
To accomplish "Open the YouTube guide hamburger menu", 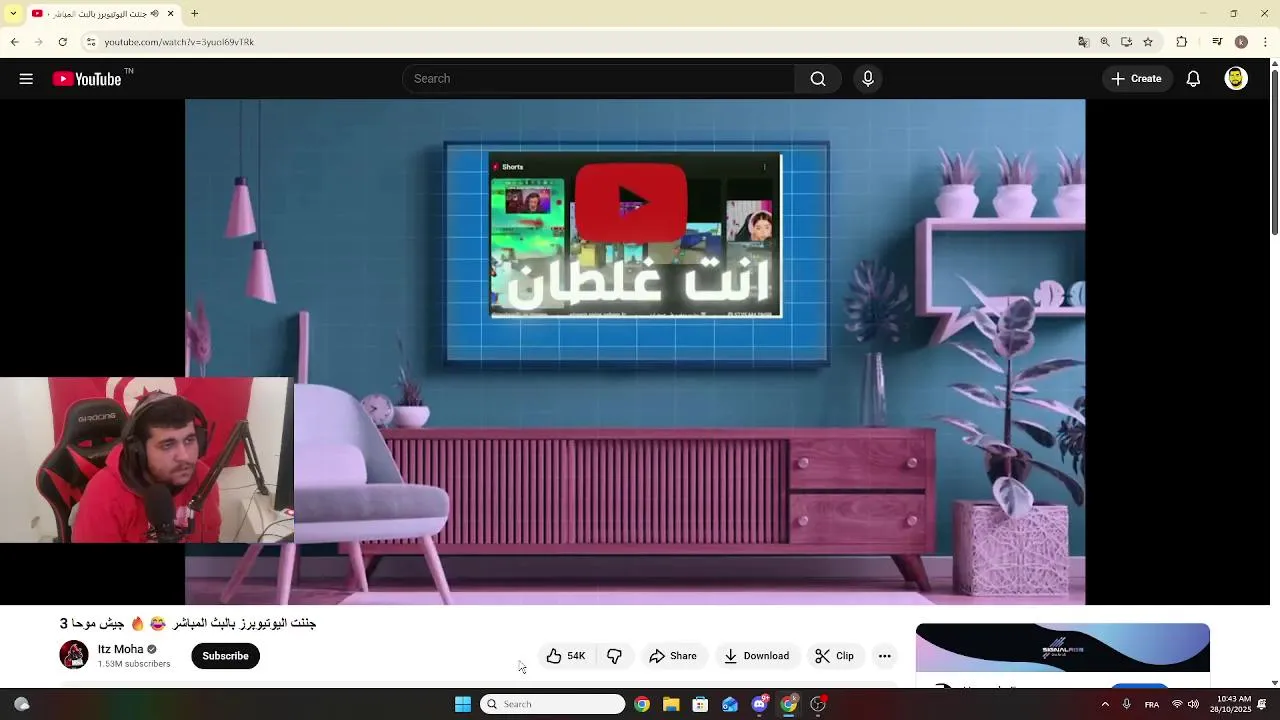I will (x=26, y=79).
